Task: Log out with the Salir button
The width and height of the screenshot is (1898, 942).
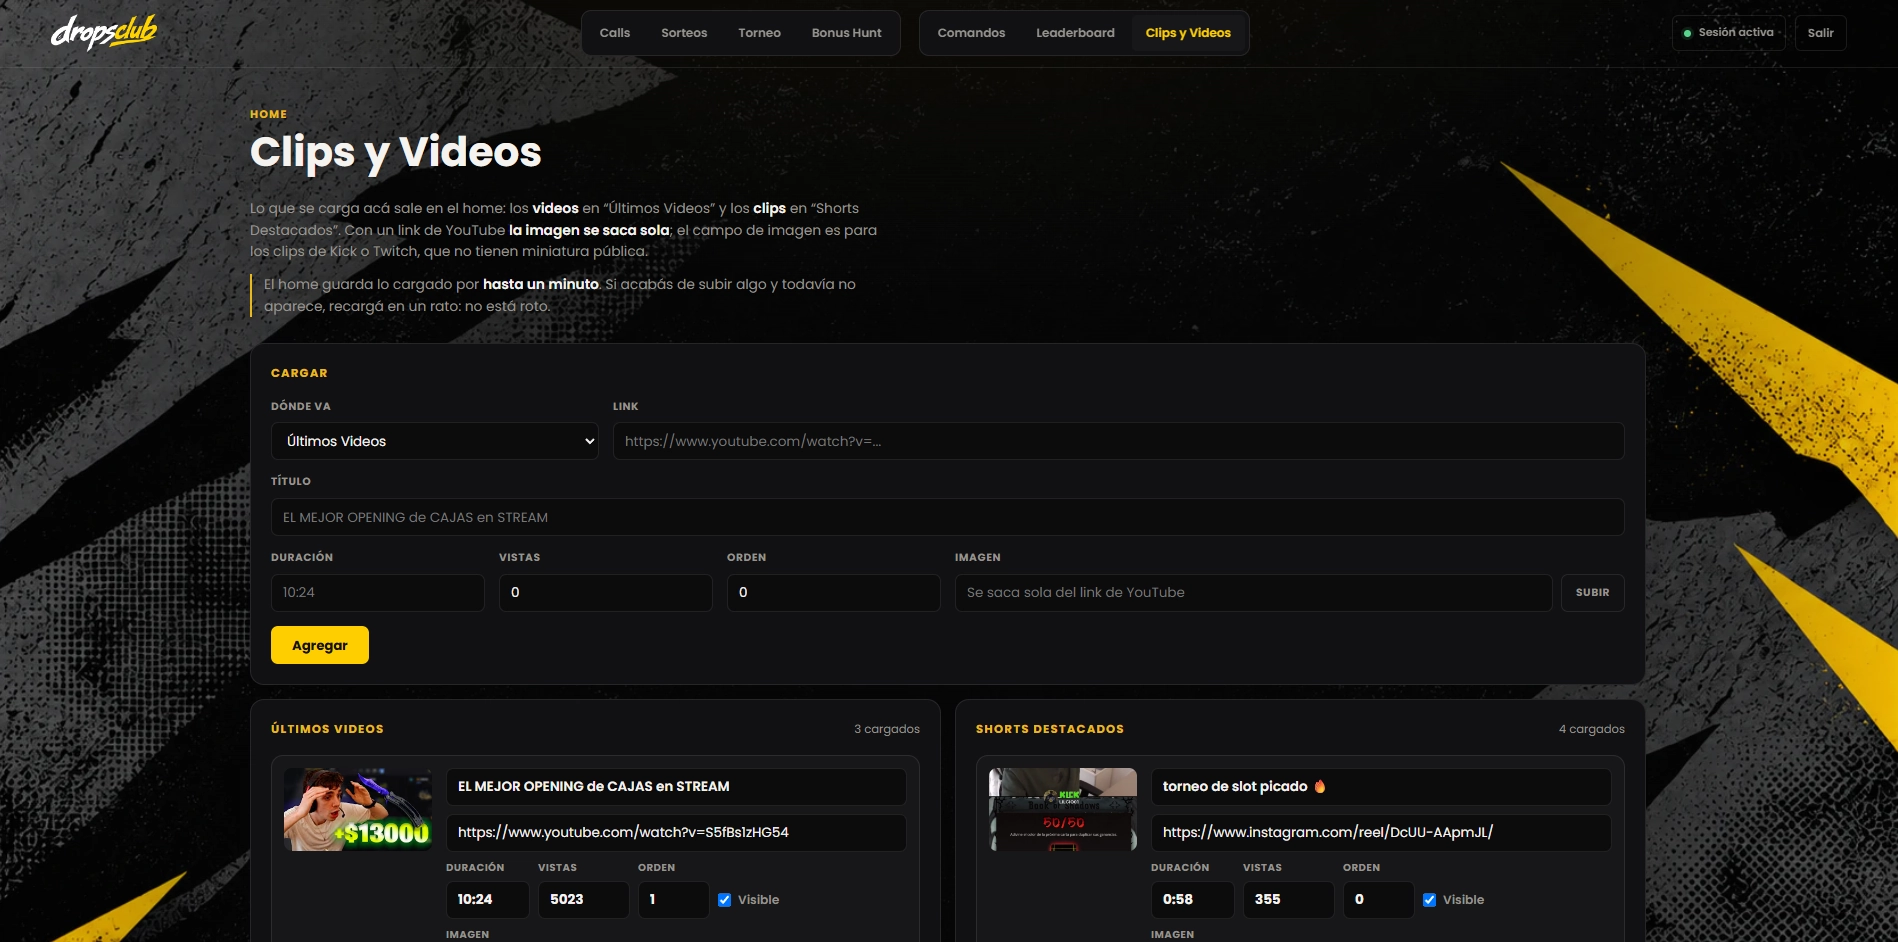Action: tap(1820, 33)
